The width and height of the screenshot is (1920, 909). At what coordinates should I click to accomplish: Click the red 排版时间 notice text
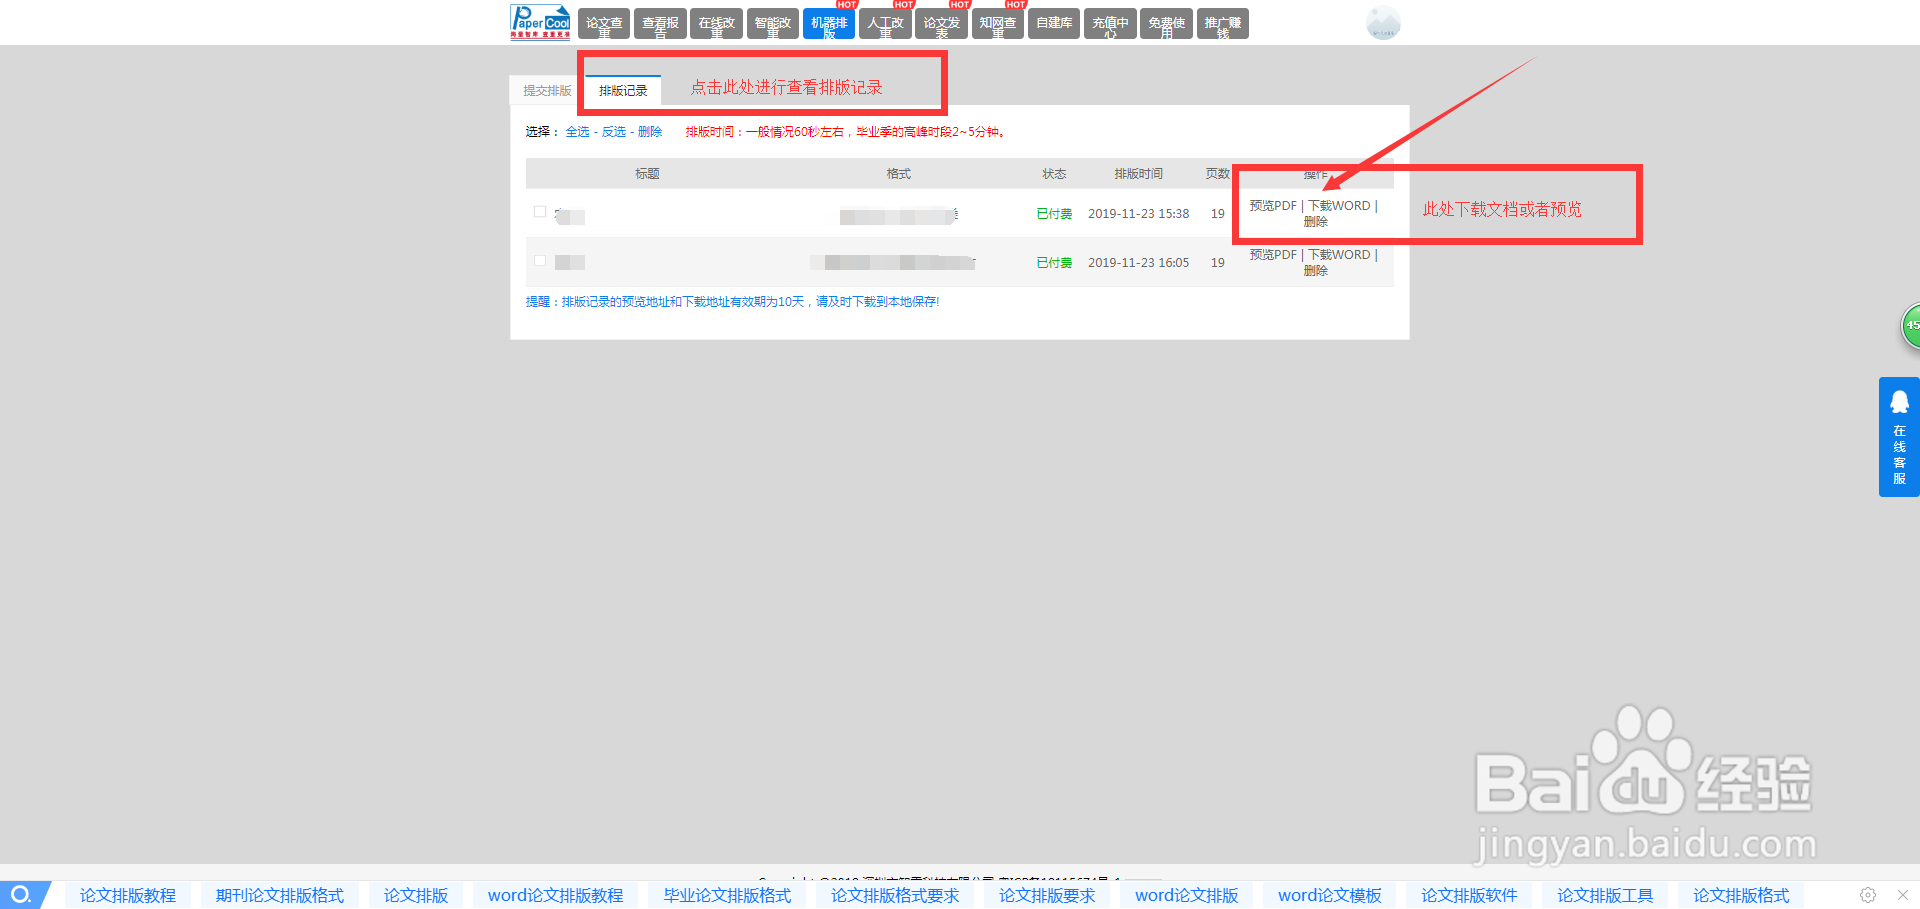[845, 132]
